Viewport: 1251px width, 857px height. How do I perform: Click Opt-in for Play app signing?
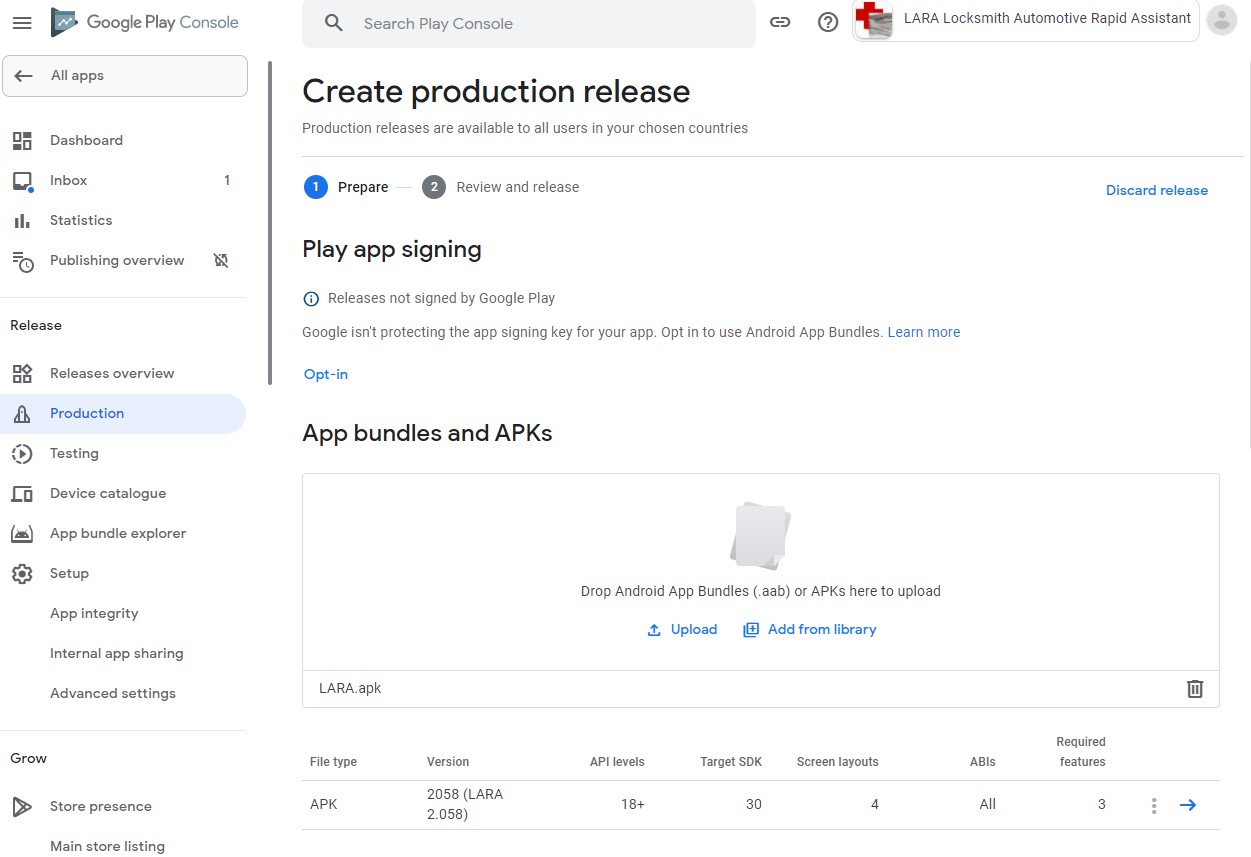point(326,374)
